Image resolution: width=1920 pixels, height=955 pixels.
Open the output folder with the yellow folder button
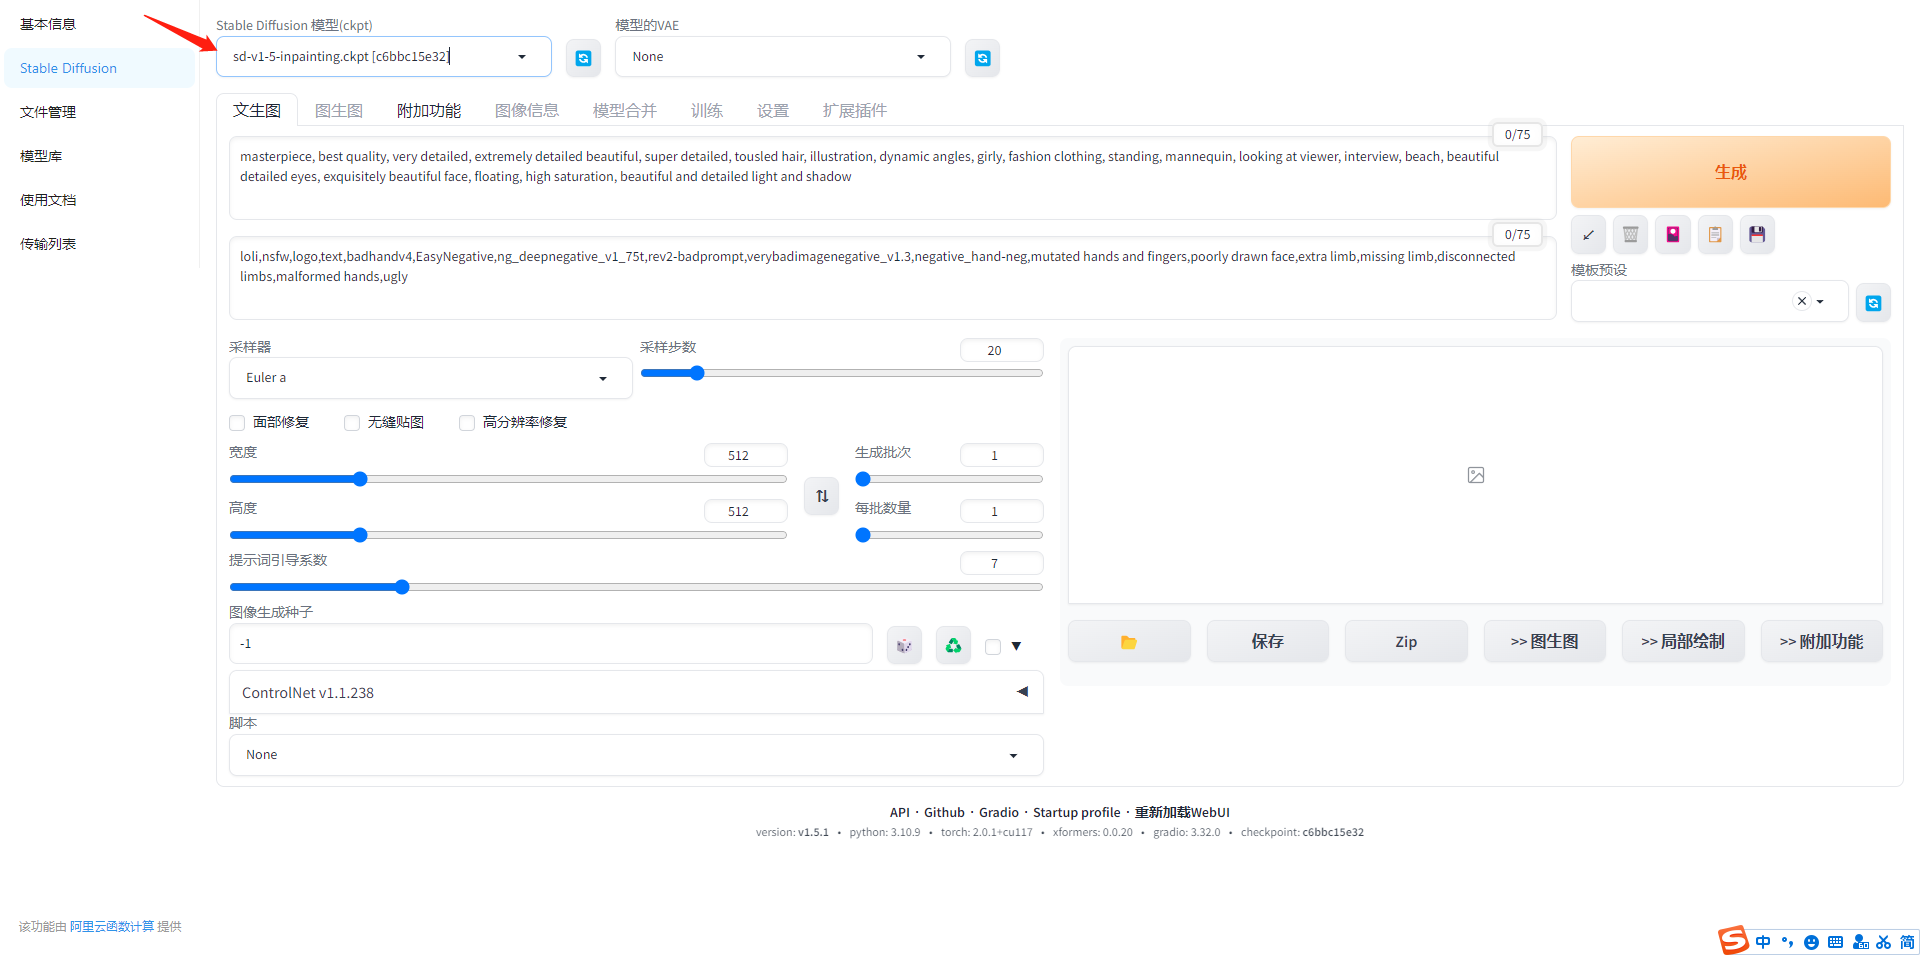[1129, 641]
